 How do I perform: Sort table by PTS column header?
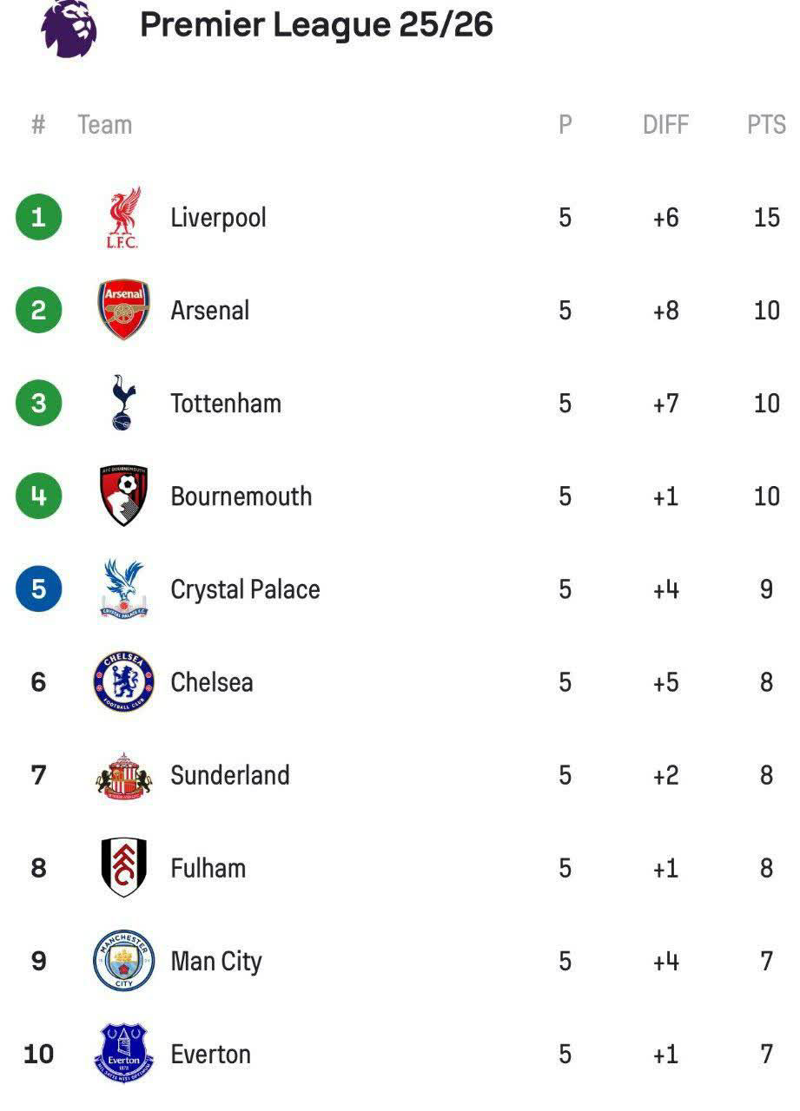tap(766, 125)
